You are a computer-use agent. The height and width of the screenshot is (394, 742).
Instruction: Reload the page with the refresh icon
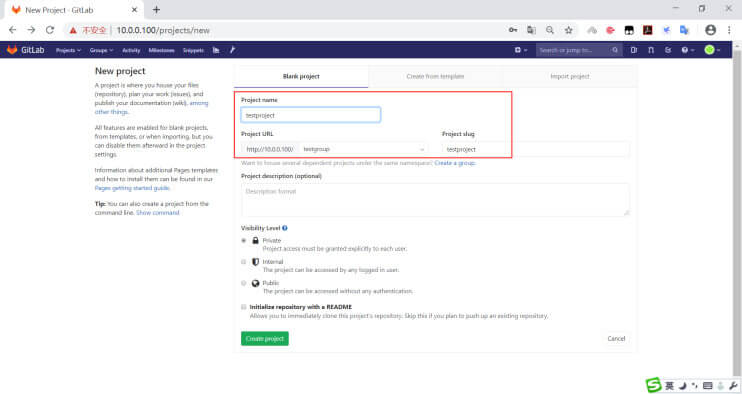[x=50, y=30]
